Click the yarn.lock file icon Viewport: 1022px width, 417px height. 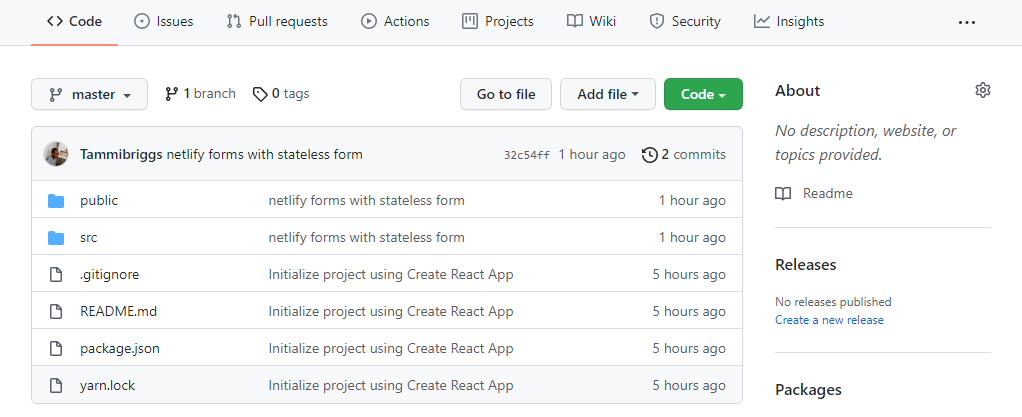56,386
